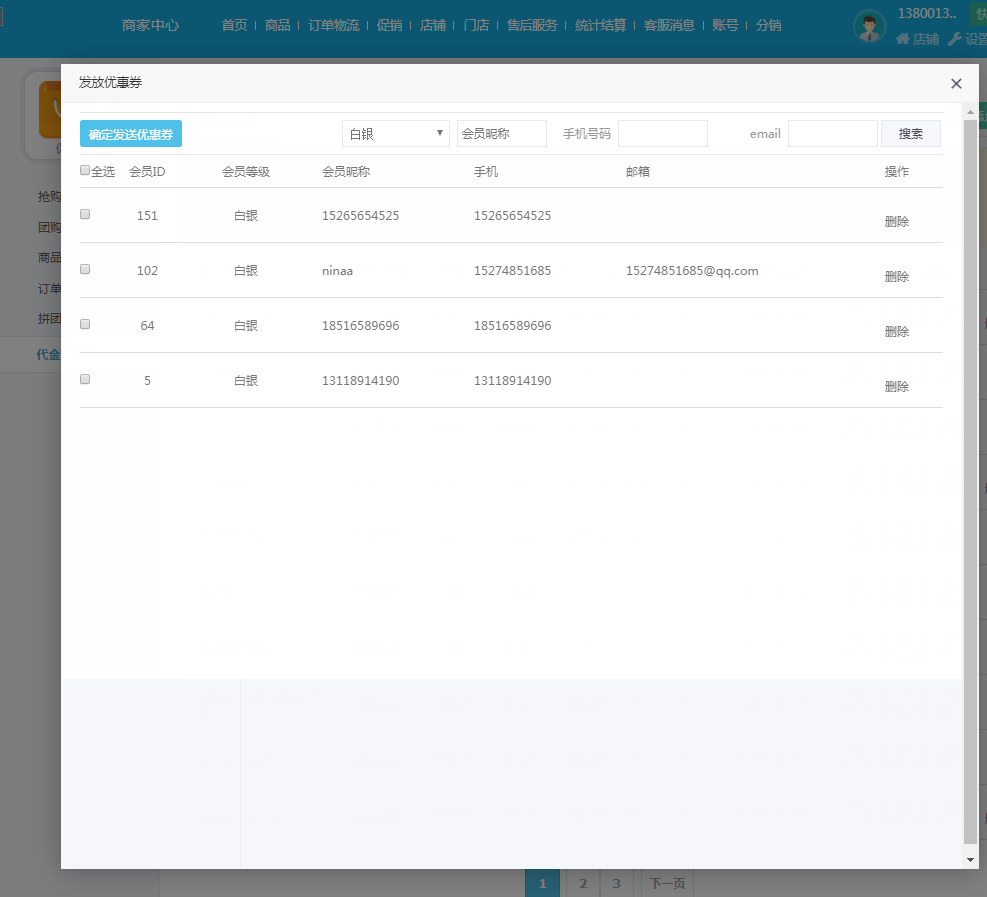The height and width of the screenshot is (897, 987).
Task: Click 确定发送优惠券 button
Action: tap(131, 134)
